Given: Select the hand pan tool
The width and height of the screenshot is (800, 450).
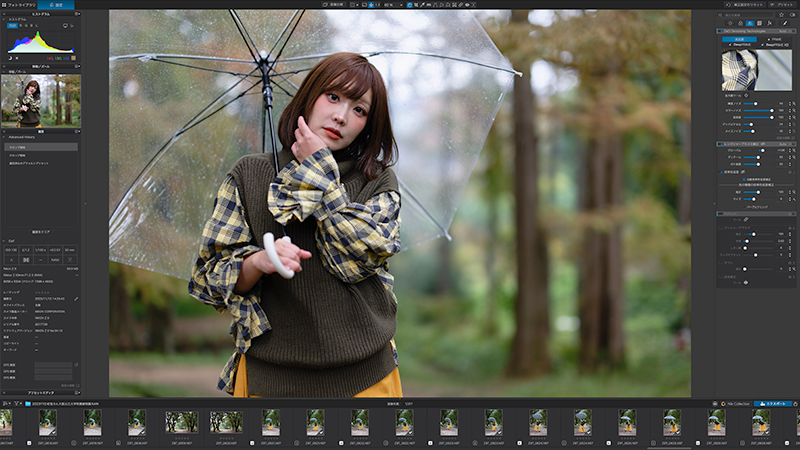Looking at the screenshot, I should (410, 5).
